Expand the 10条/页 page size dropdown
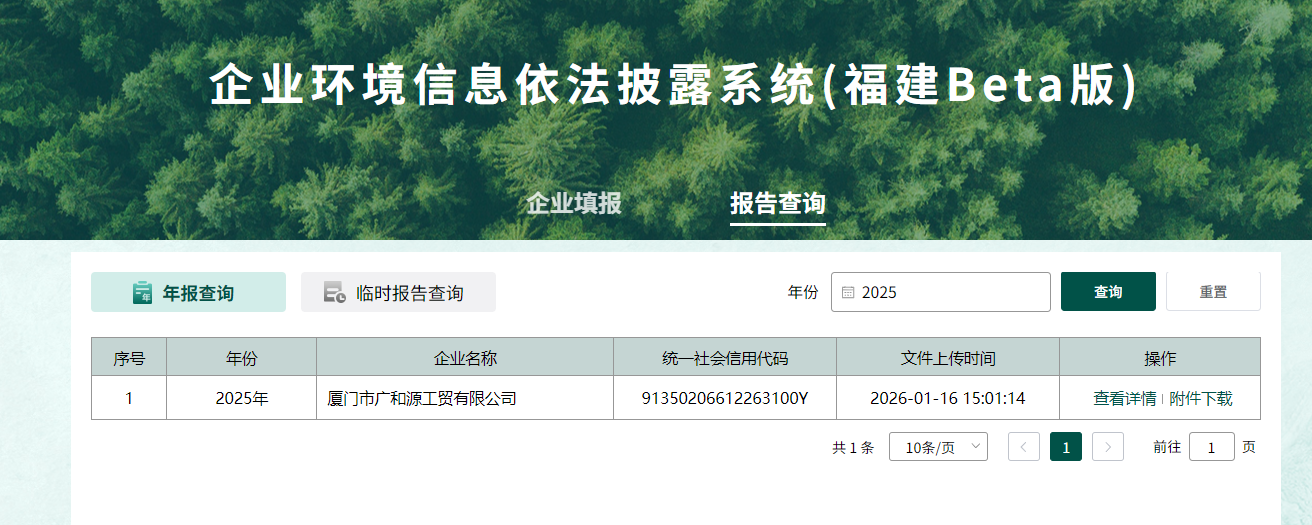The height and width of the screenshot is (525, 1312). (939, 447)
